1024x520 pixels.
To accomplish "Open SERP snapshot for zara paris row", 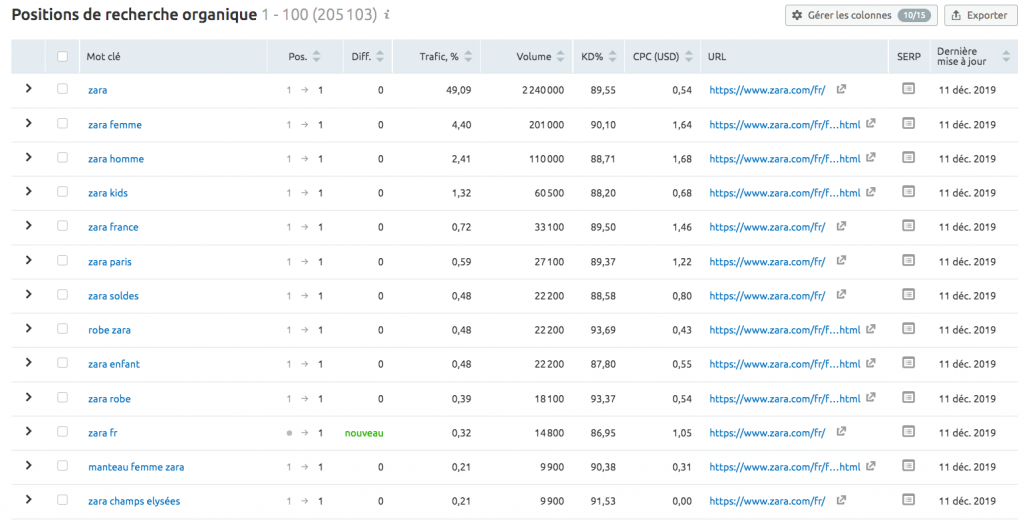I will pos(908,260).
